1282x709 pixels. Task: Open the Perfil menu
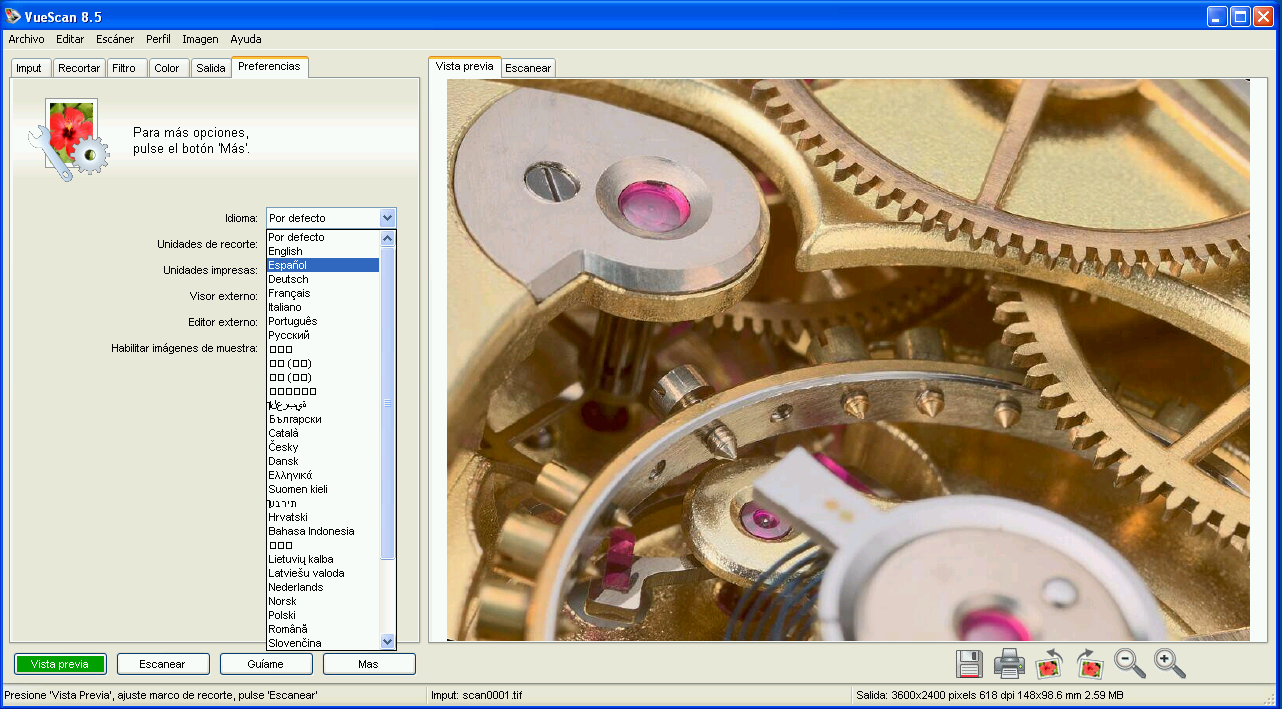pos(158,39)
